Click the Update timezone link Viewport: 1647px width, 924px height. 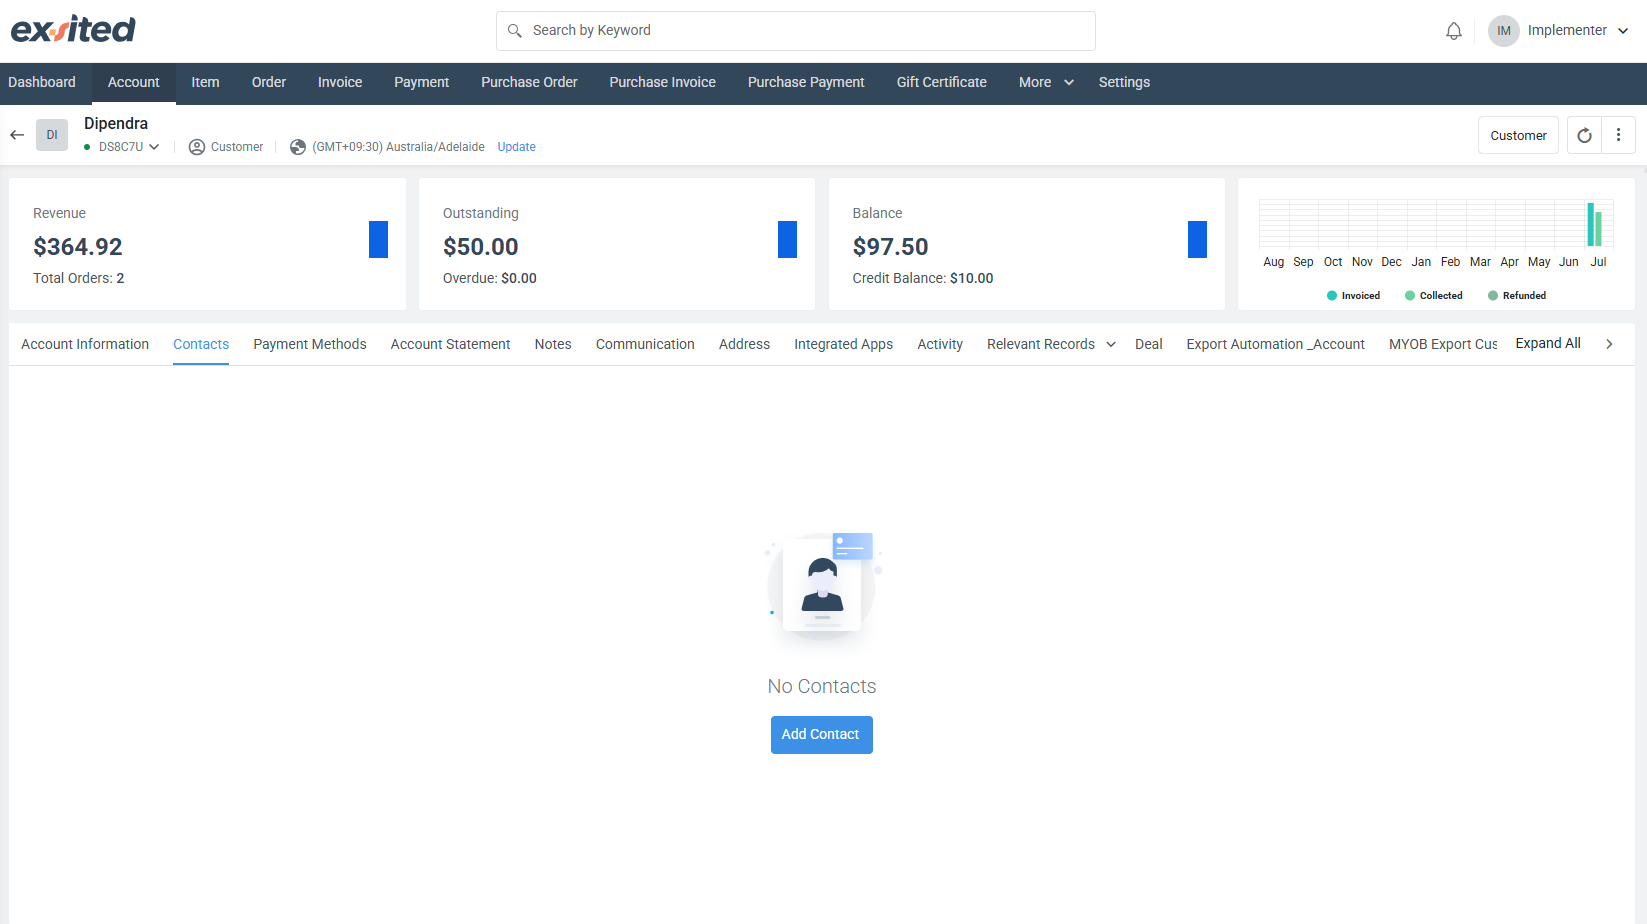(x=517, y=147)
